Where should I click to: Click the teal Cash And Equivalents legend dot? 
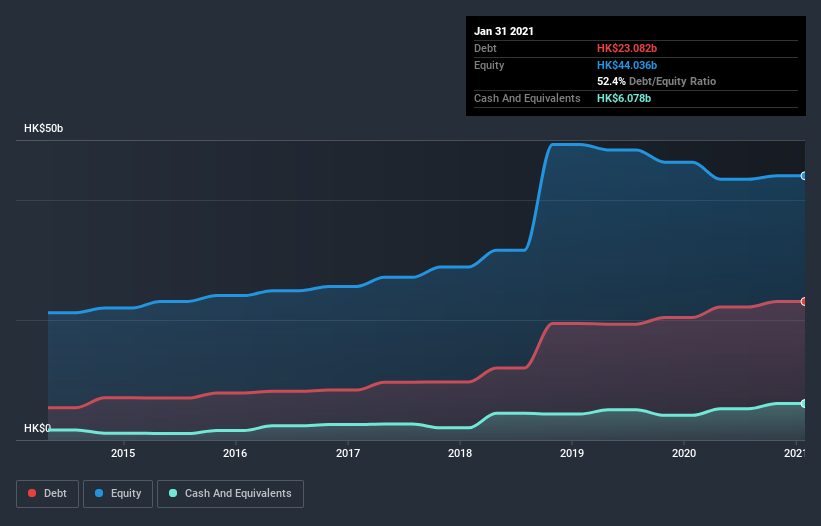(x=173, y=493)
